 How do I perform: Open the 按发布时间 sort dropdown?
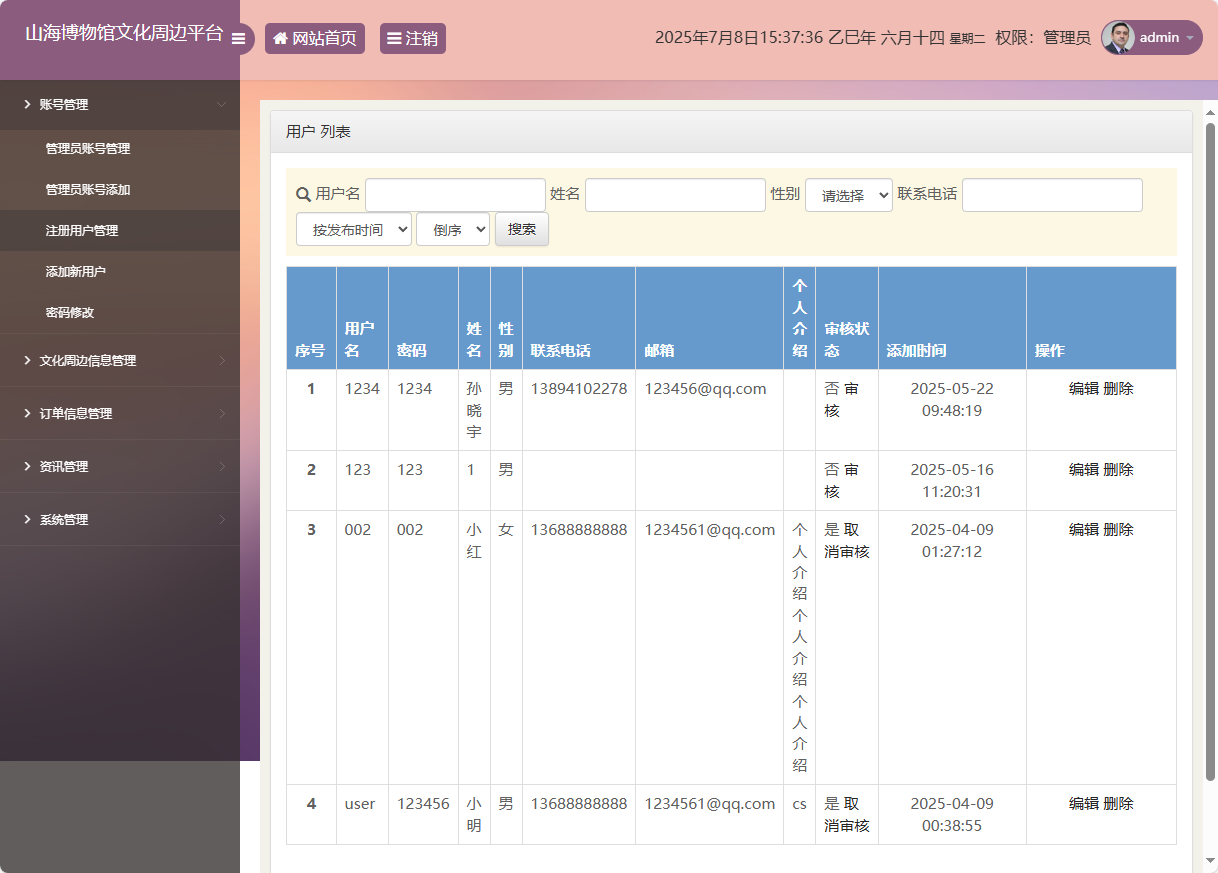(x=353, y=229)
